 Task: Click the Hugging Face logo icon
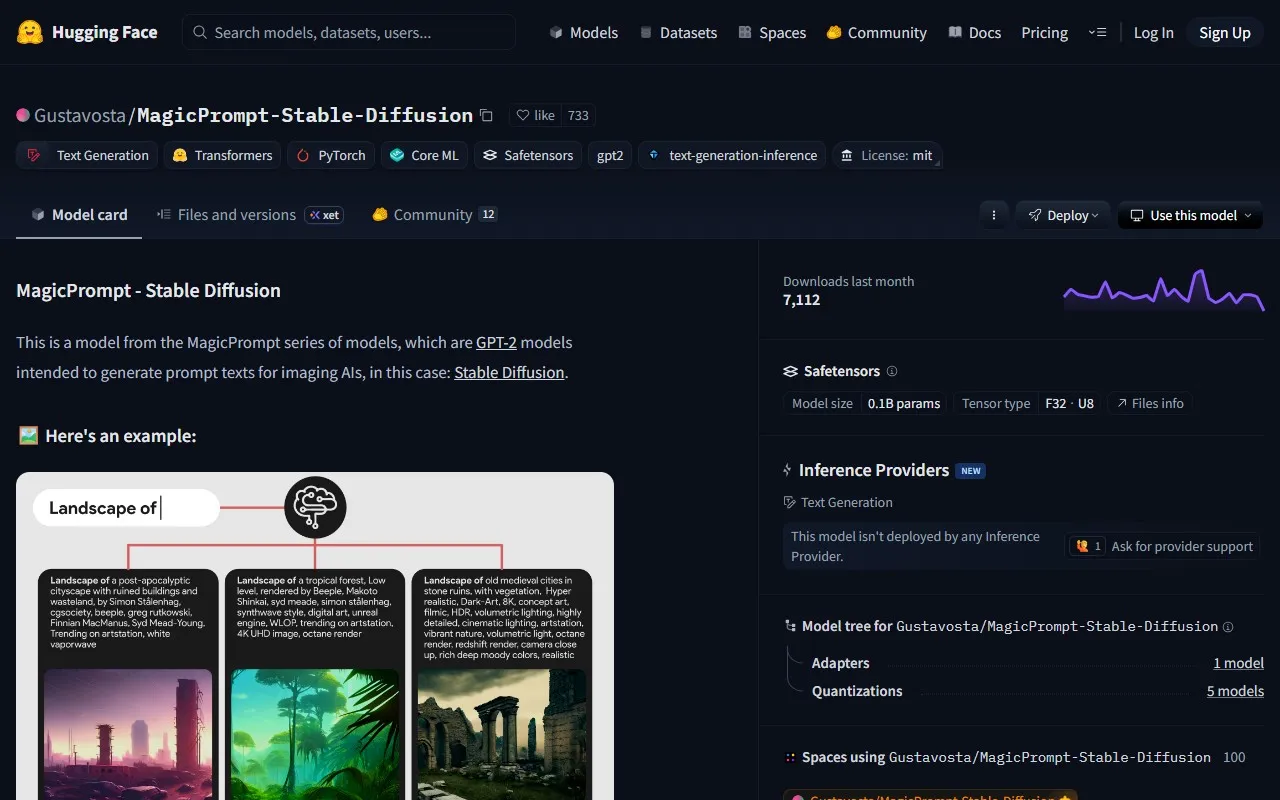(x=30, y=32)
